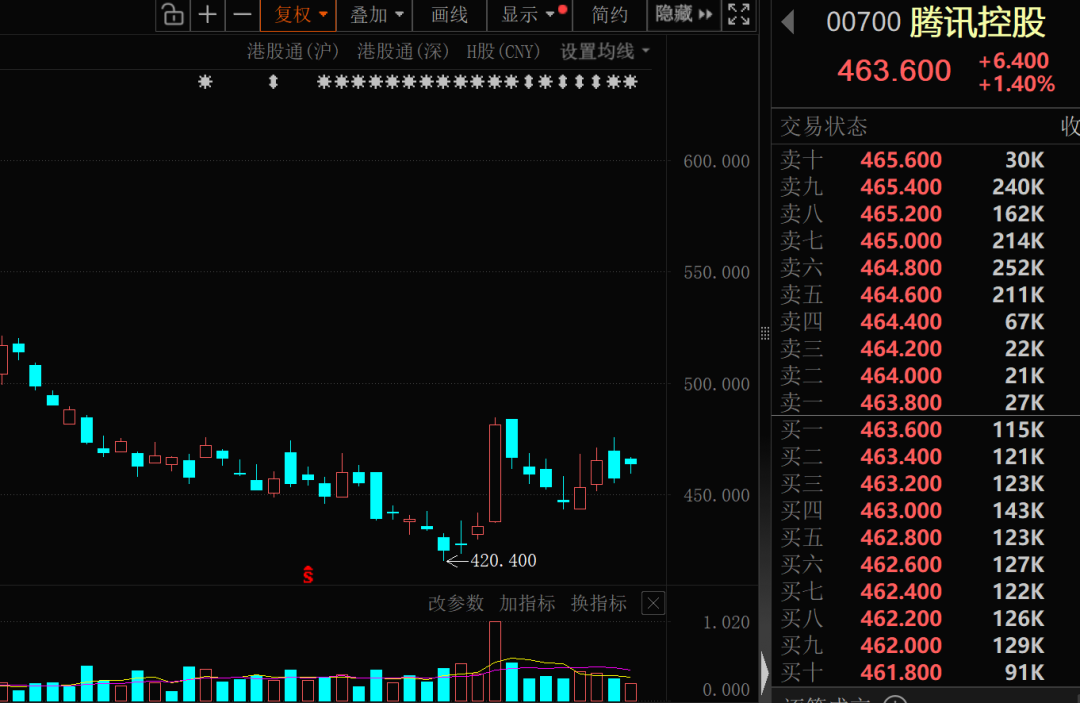1080x703 pixels.
Task: Select 买四 price 463.000
Action: coord(901,510)
